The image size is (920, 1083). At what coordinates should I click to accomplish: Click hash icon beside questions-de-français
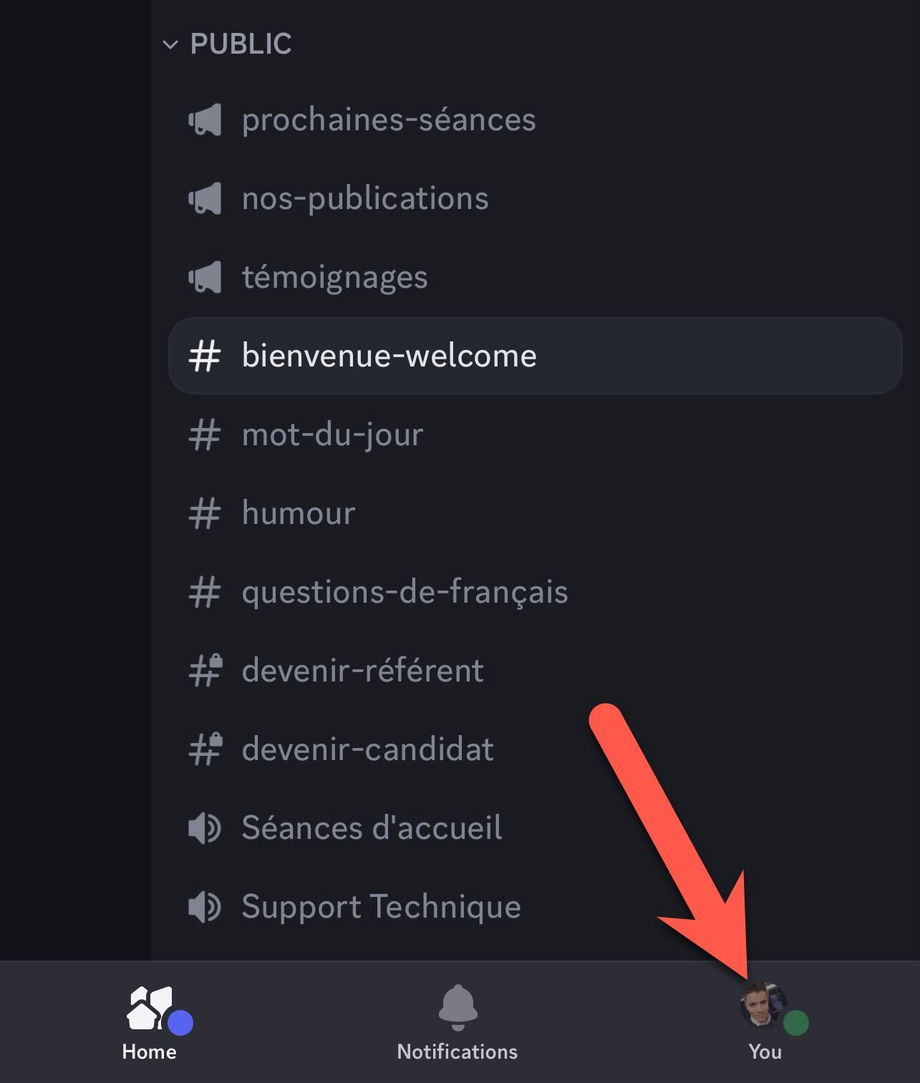click(205, 592)
